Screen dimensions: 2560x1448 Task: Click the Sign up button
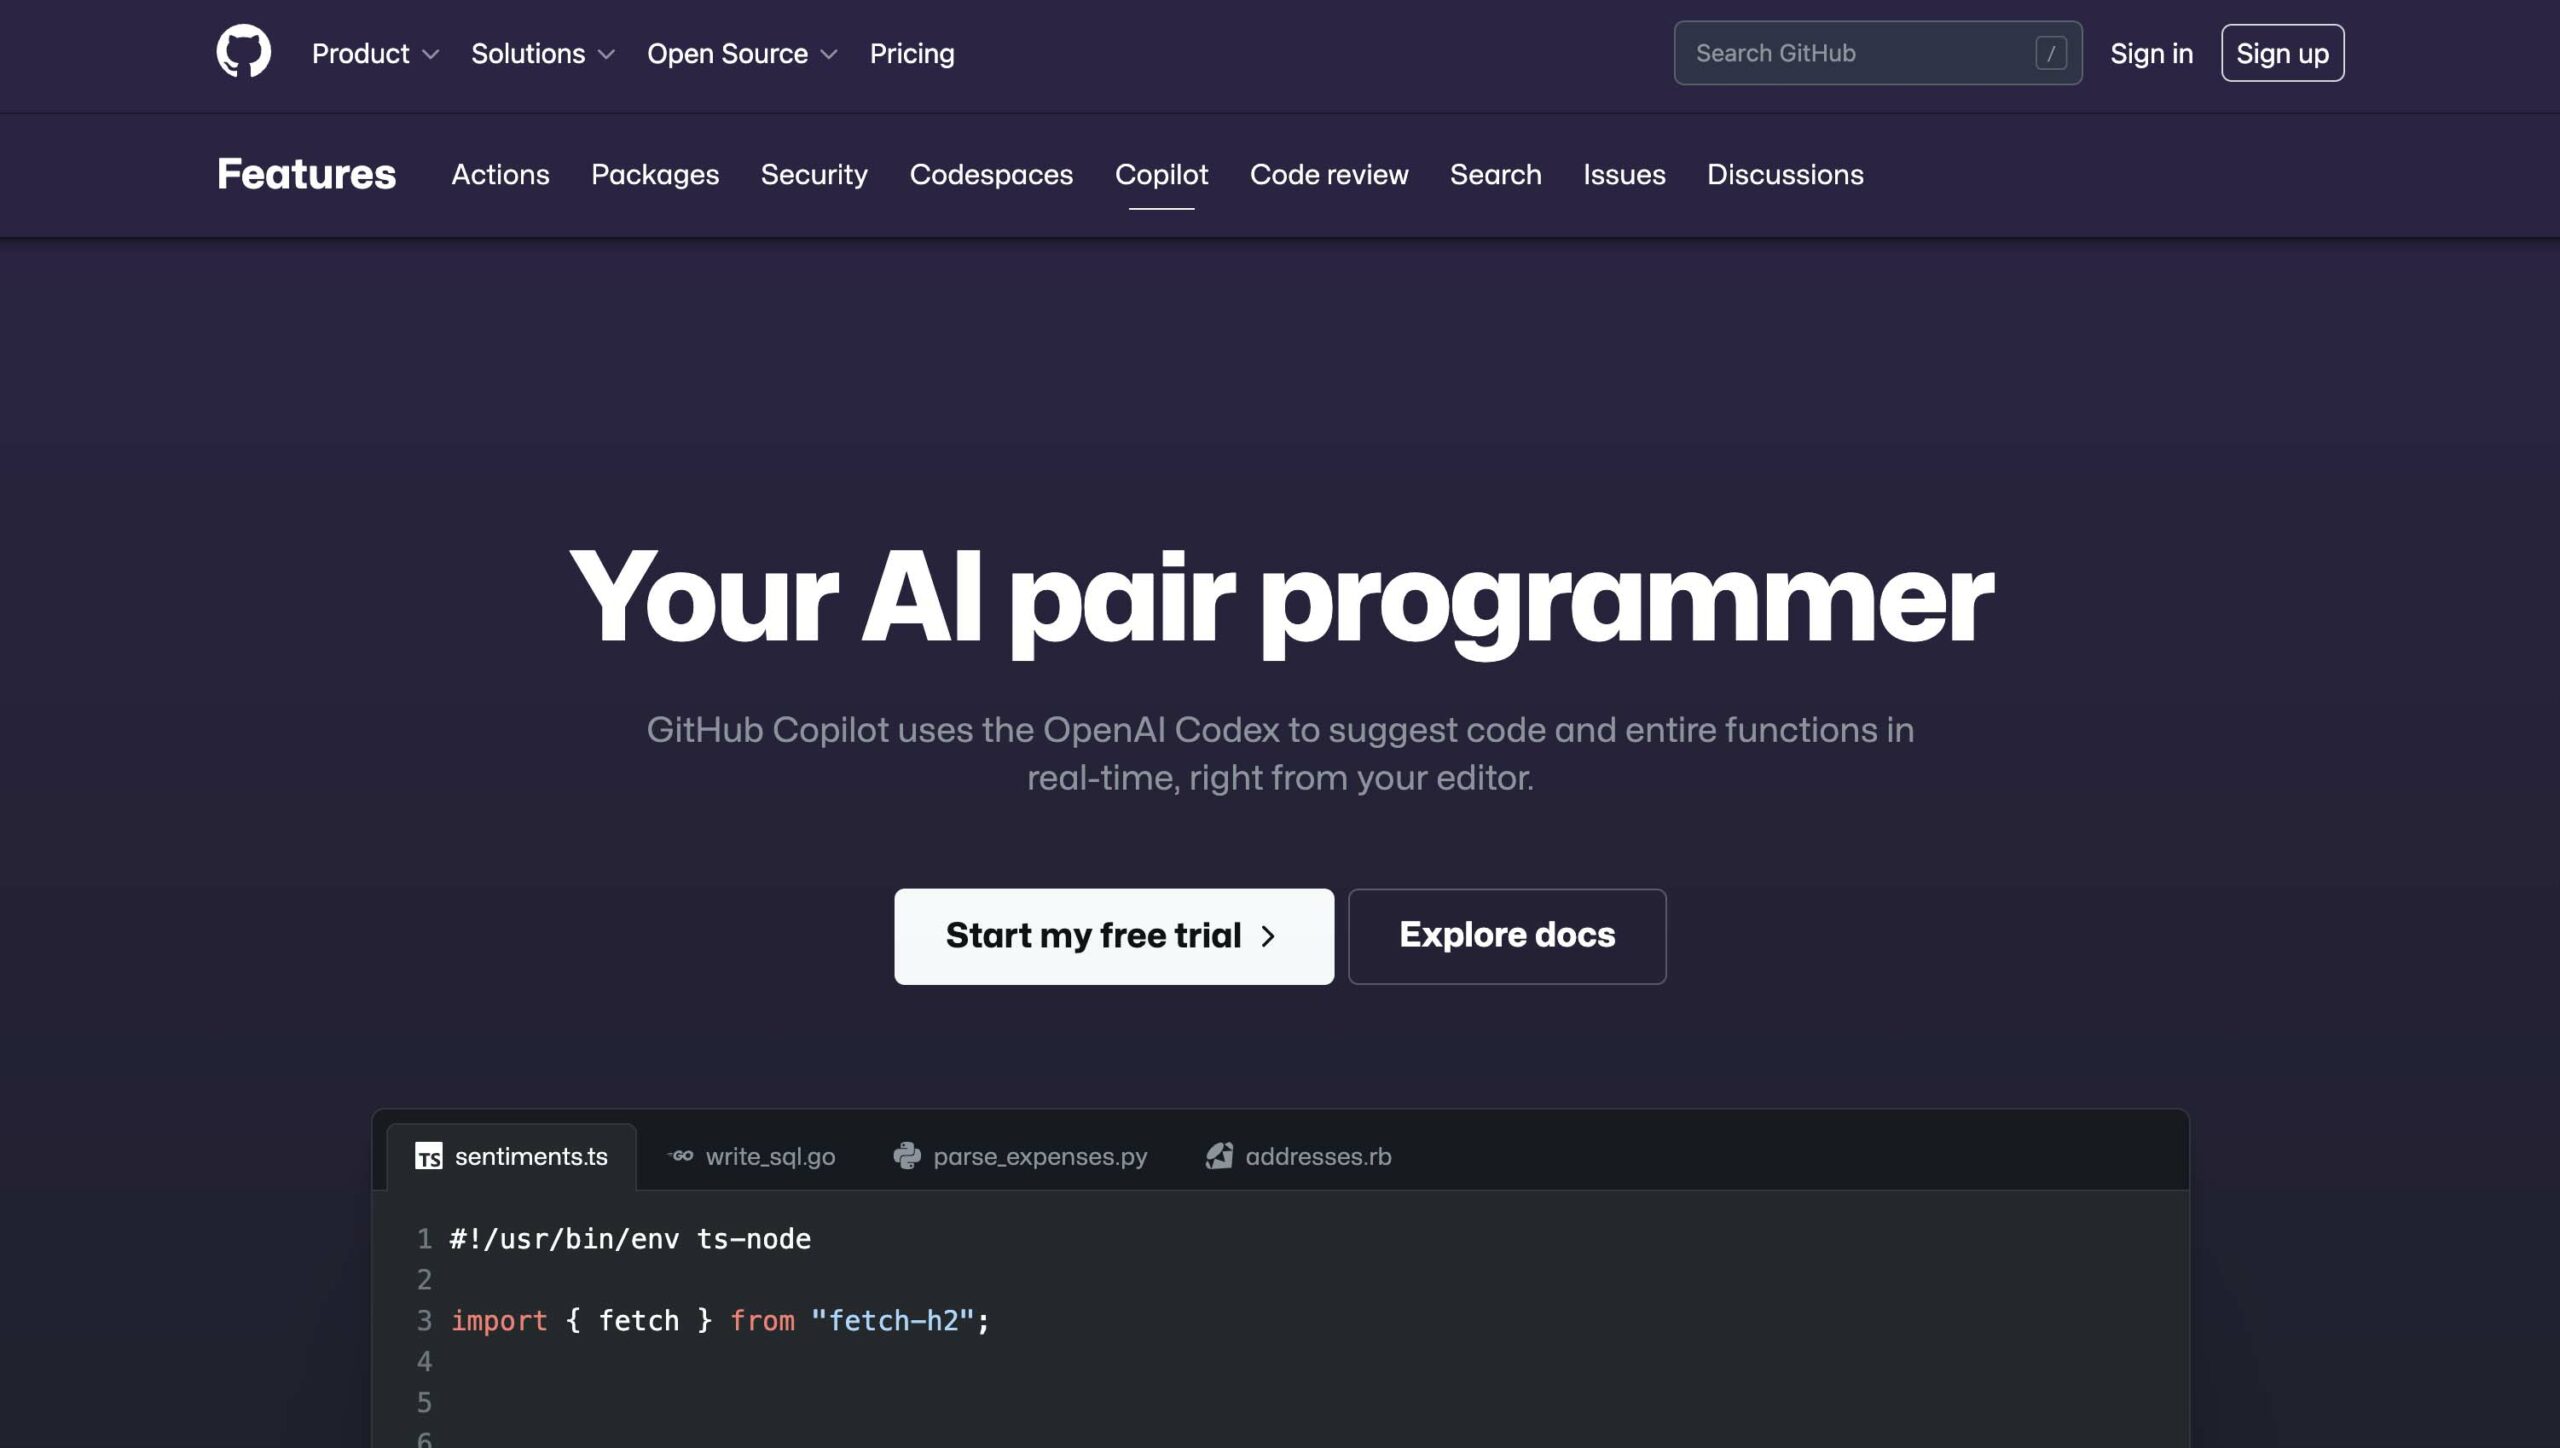point(2282,52)
